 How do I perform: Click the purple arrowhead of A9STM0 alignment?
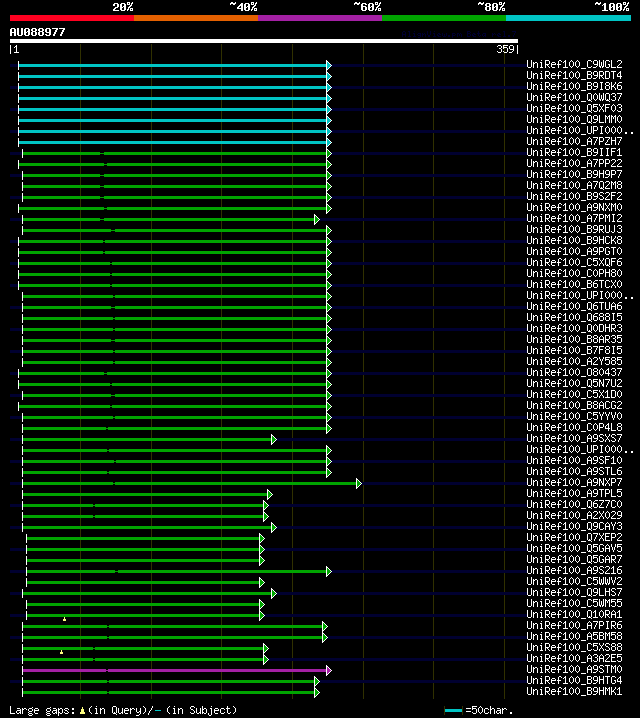coord(329,670)
